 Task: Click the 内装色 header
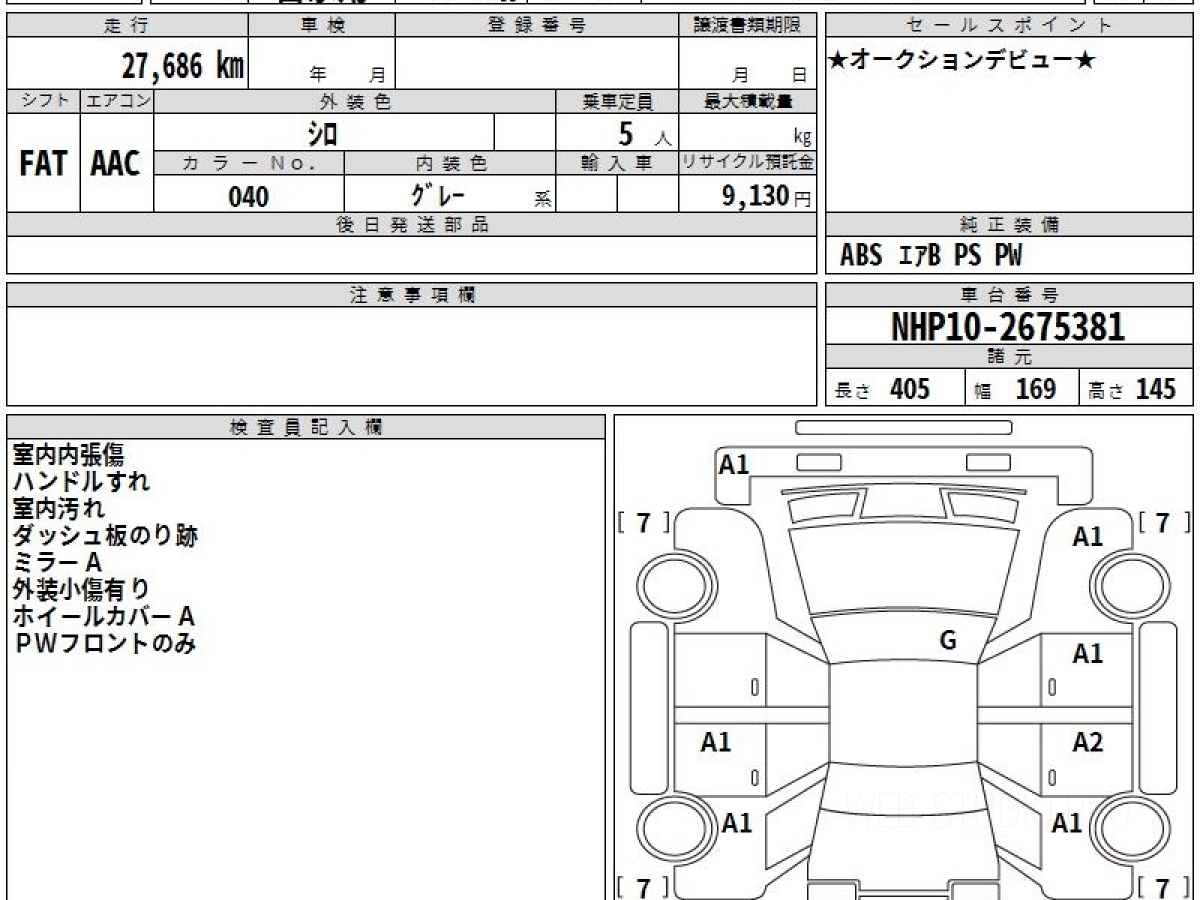(x=450, y=163)
